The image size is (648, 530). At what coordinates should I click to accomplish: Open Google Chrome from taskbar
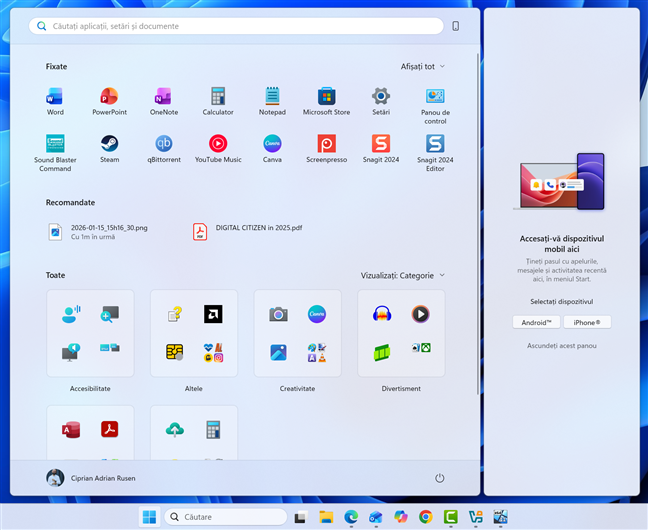[426, 517]
